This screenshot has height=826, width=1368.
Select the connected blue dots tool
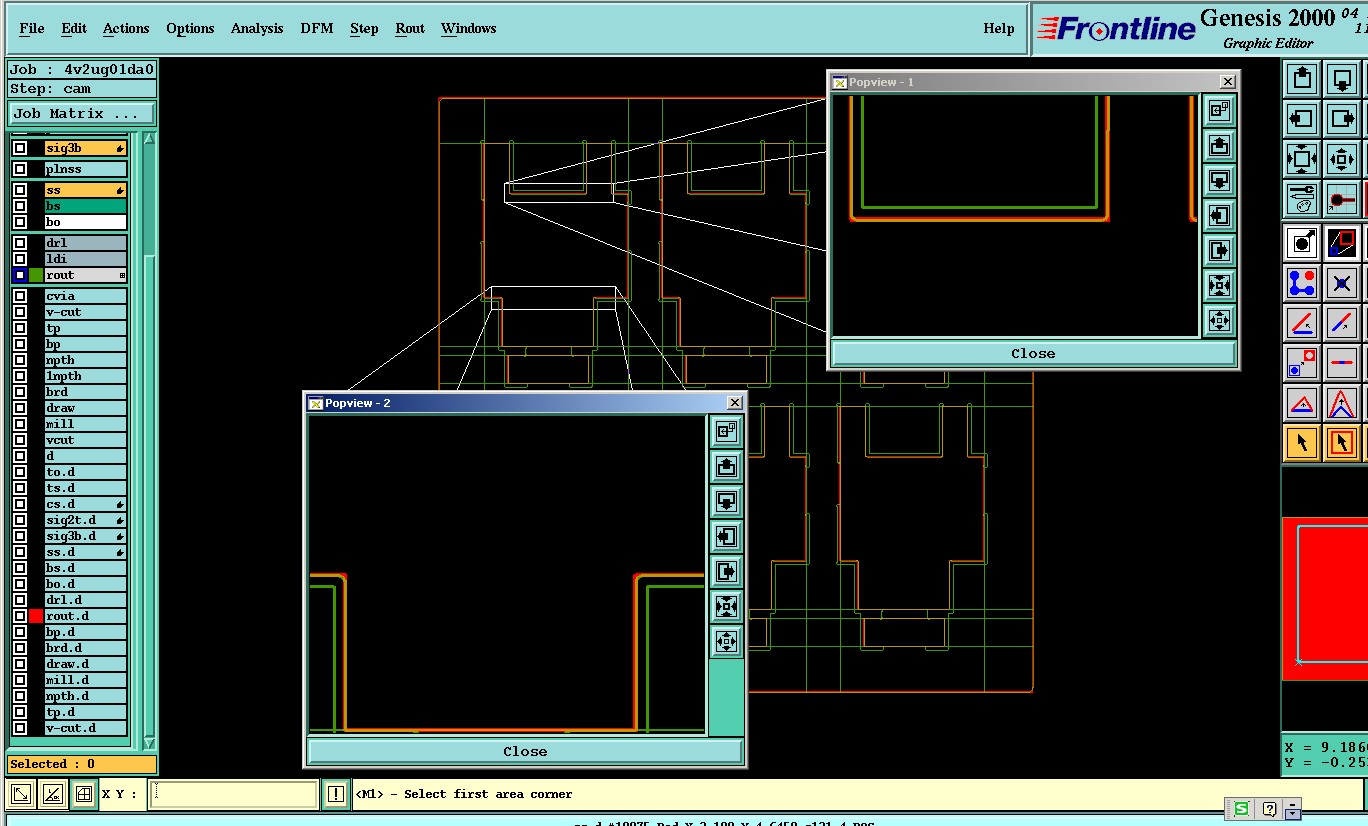point(1301,283)
